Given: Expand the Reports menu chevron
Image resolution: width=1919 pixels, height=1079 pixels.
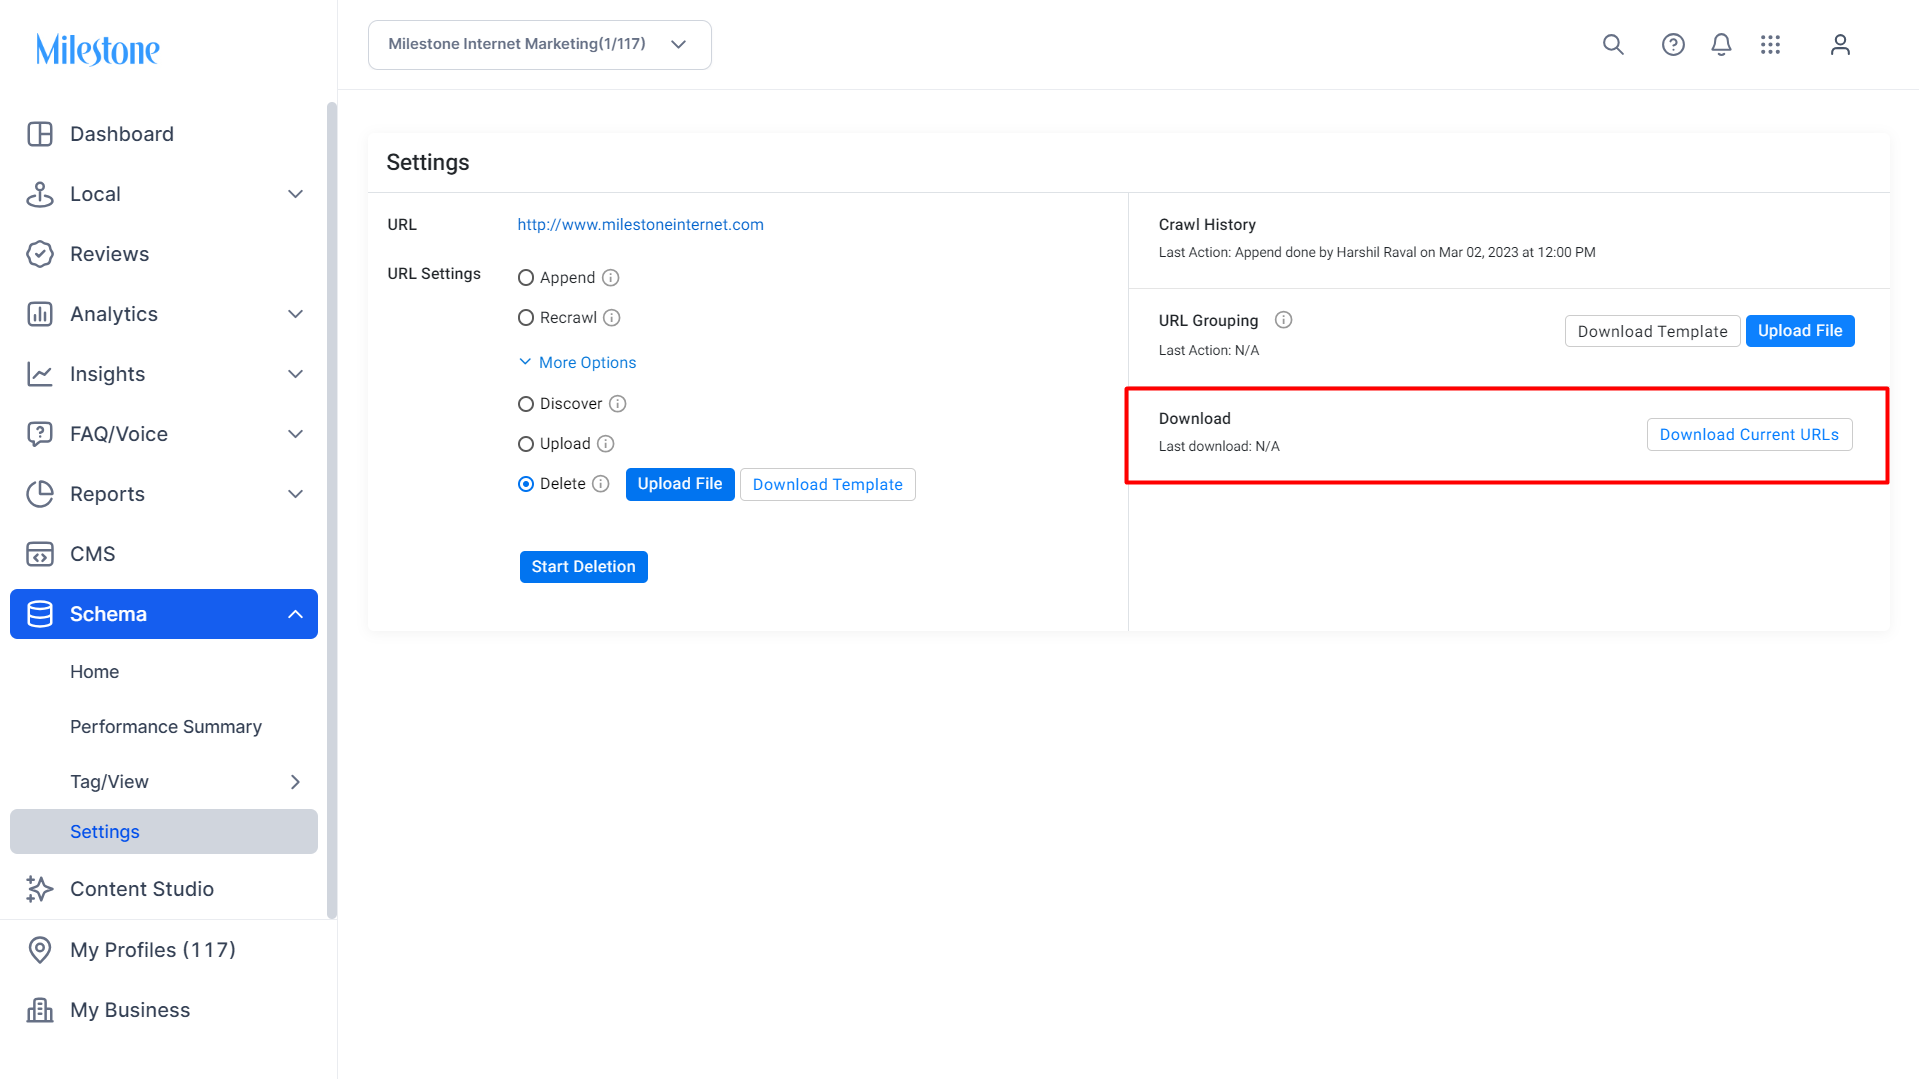Looking at the screenshot, I should point(295,494).
